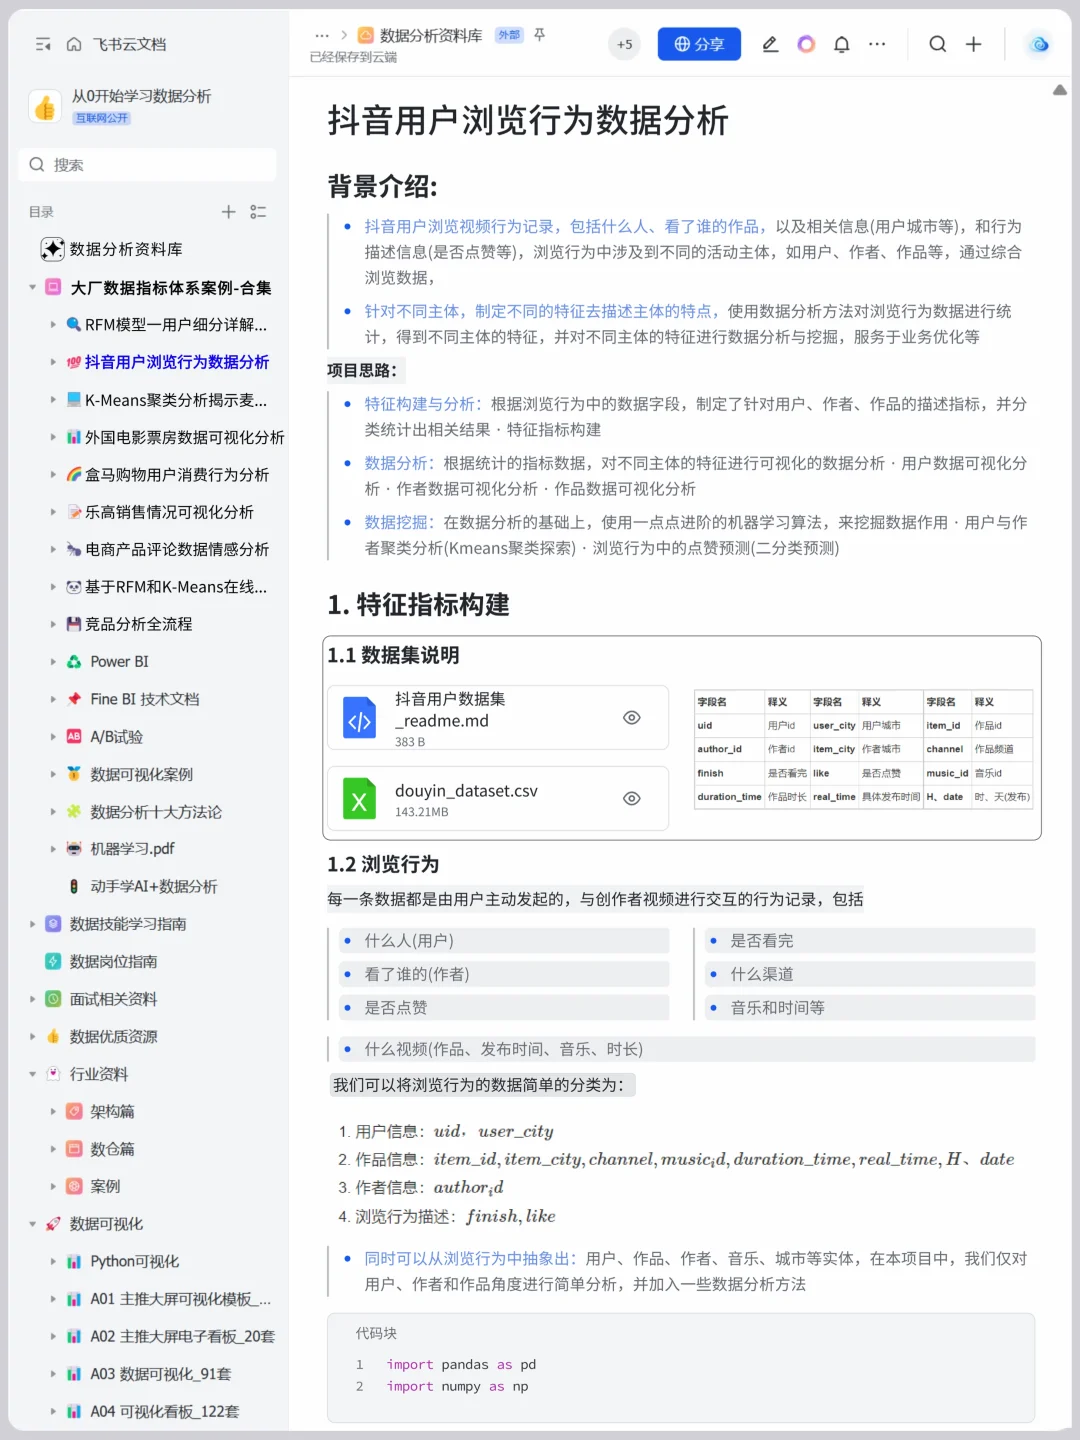The image size is (1080, 1440).
Task: Open 抖音用户浏览行为数据分析 in sidebar
Action: (177, 362)
